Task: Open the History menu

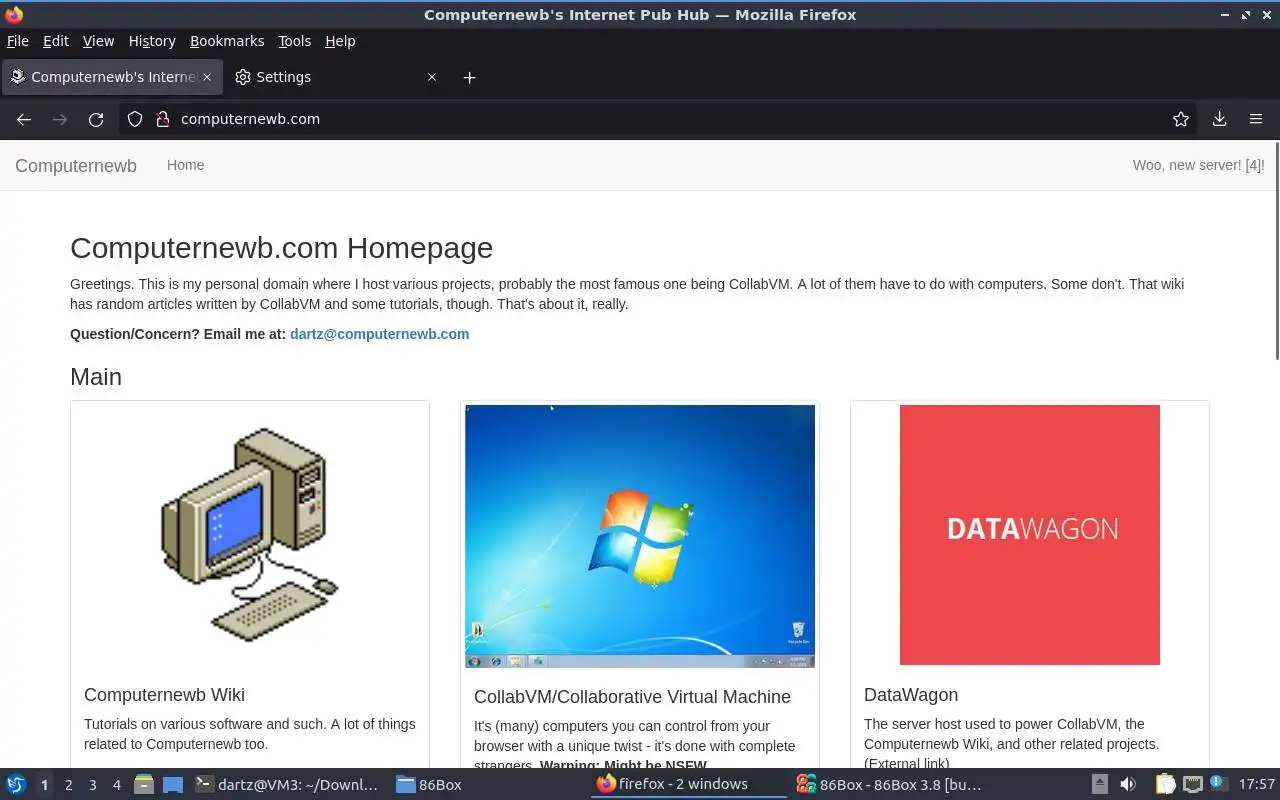Action: (152, 41)
